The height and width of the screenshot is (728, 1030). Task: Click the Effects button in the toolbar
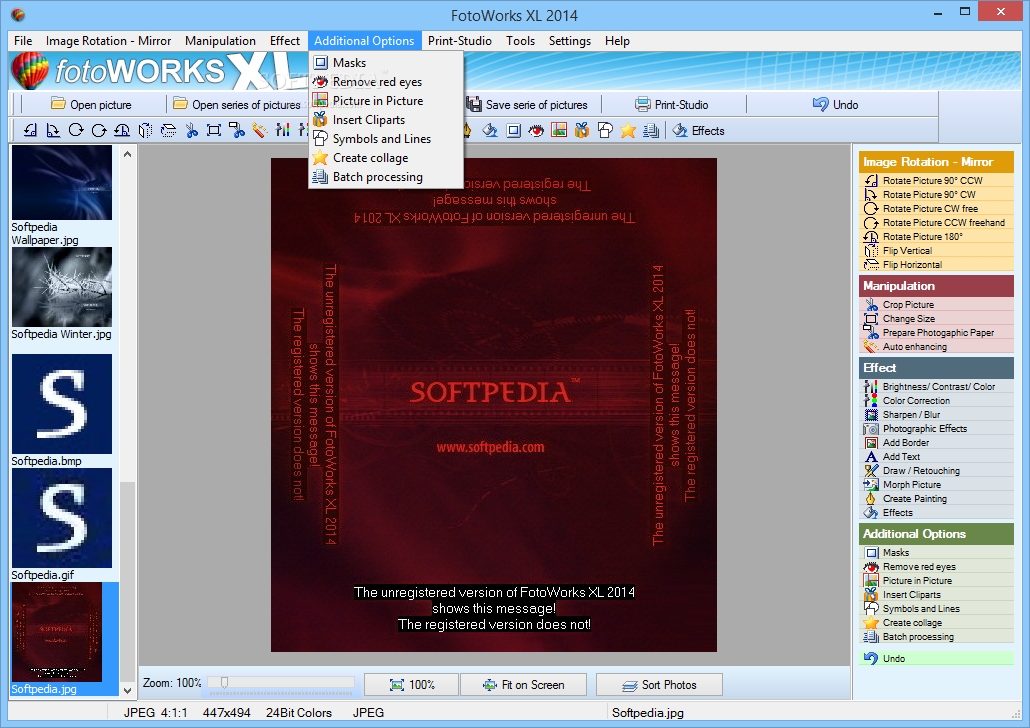[699, 131]
